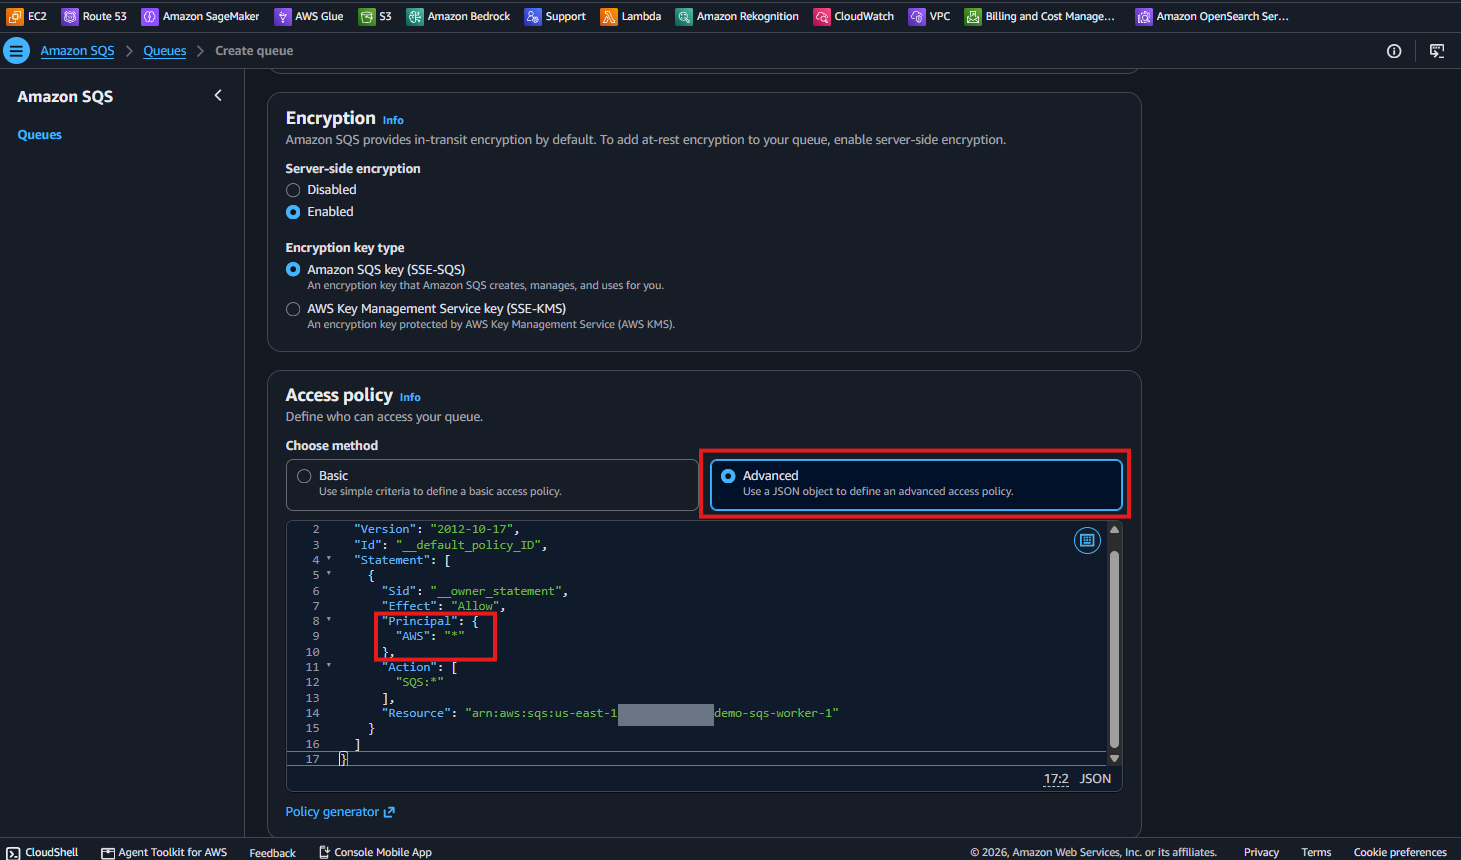Open the info panel icon in header
Viewport: 1461px width, 860px height.
point(1394,51)
